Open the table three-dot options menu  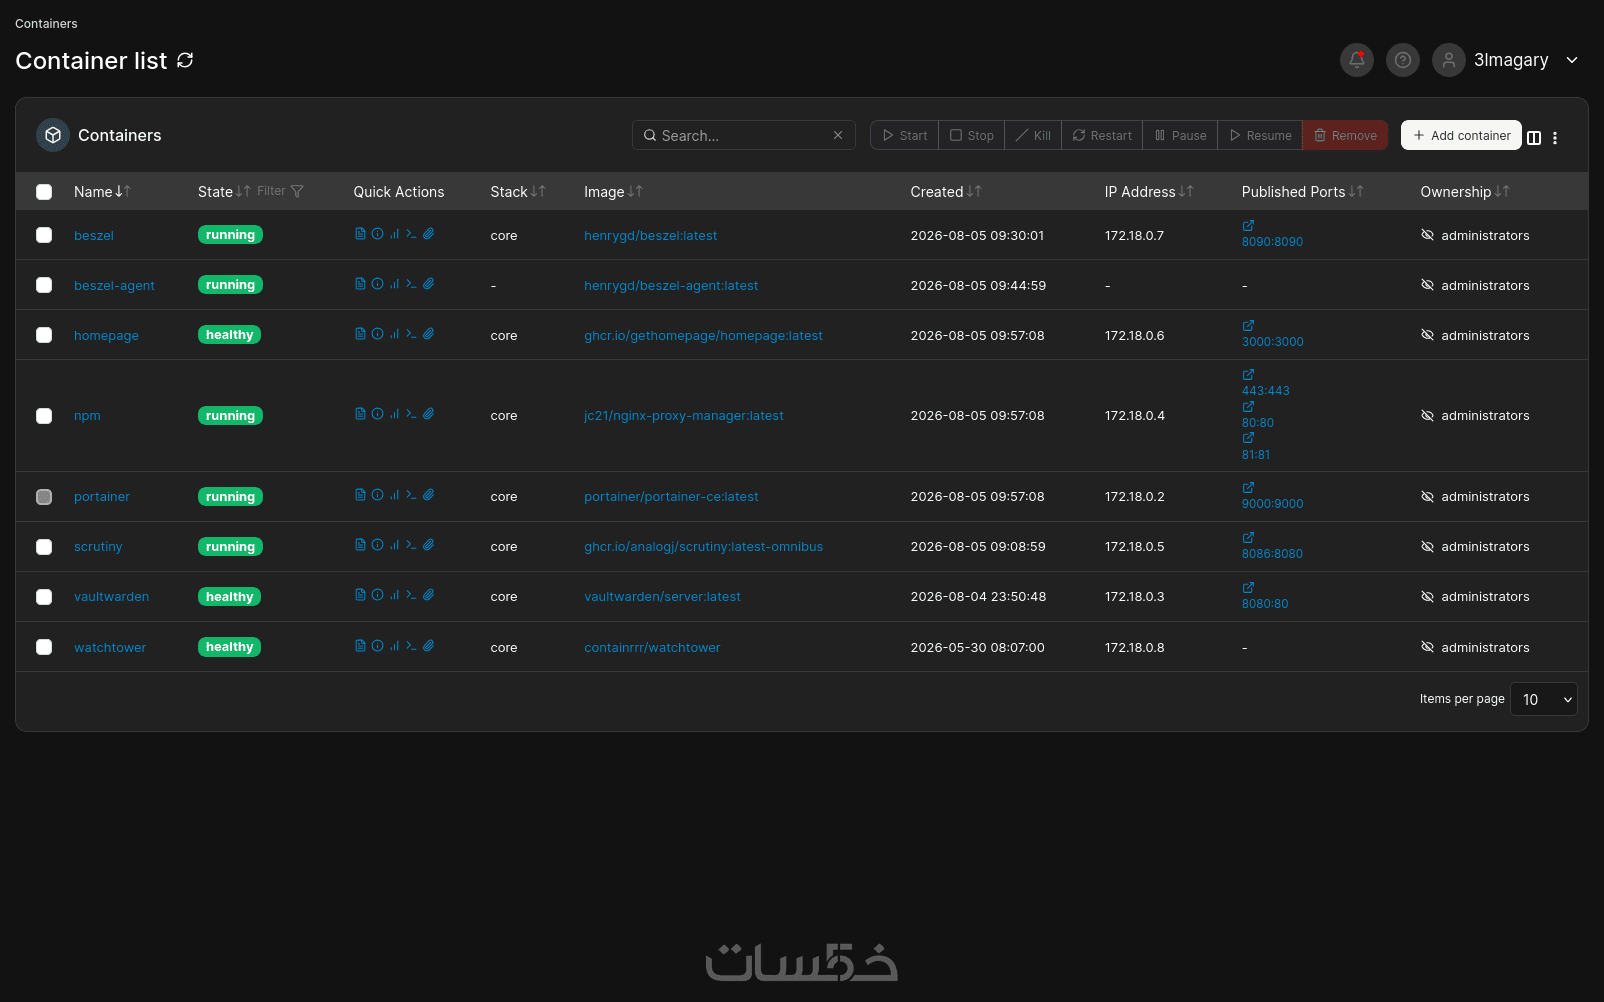tap(1555, 138)
